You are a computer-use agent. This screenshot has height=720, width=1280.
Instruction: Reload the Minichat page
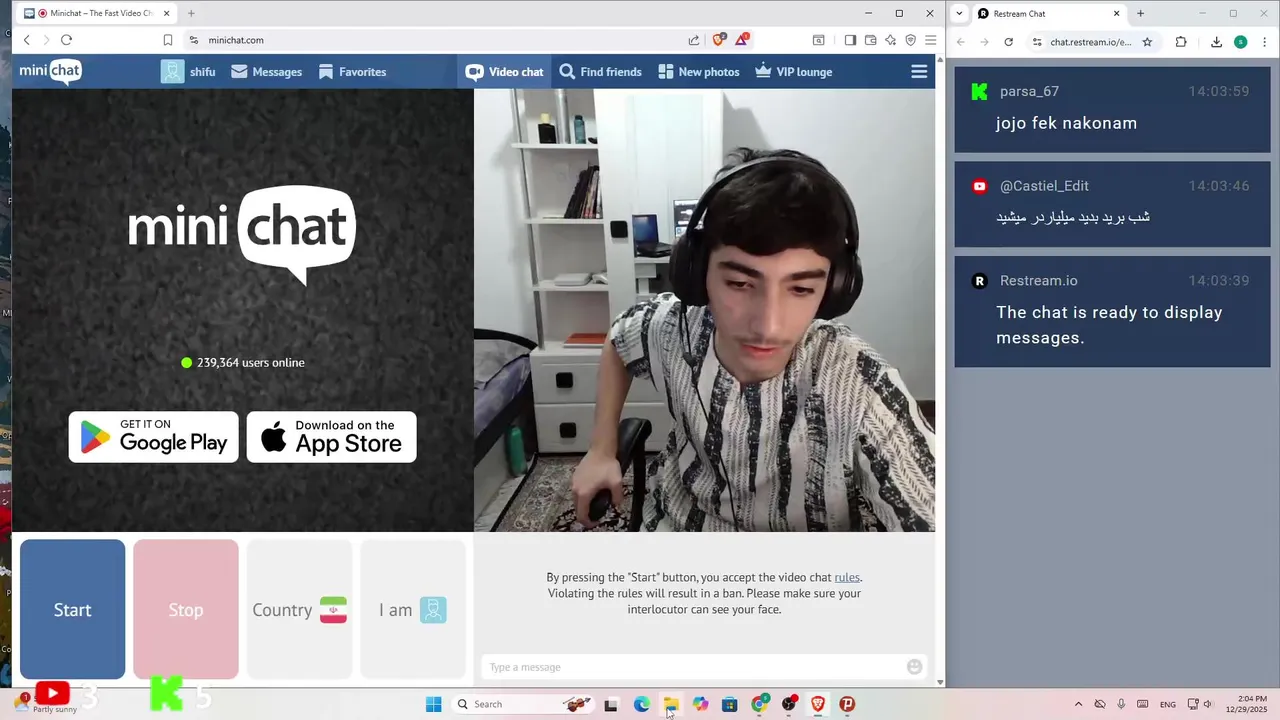tap(66, 40)
